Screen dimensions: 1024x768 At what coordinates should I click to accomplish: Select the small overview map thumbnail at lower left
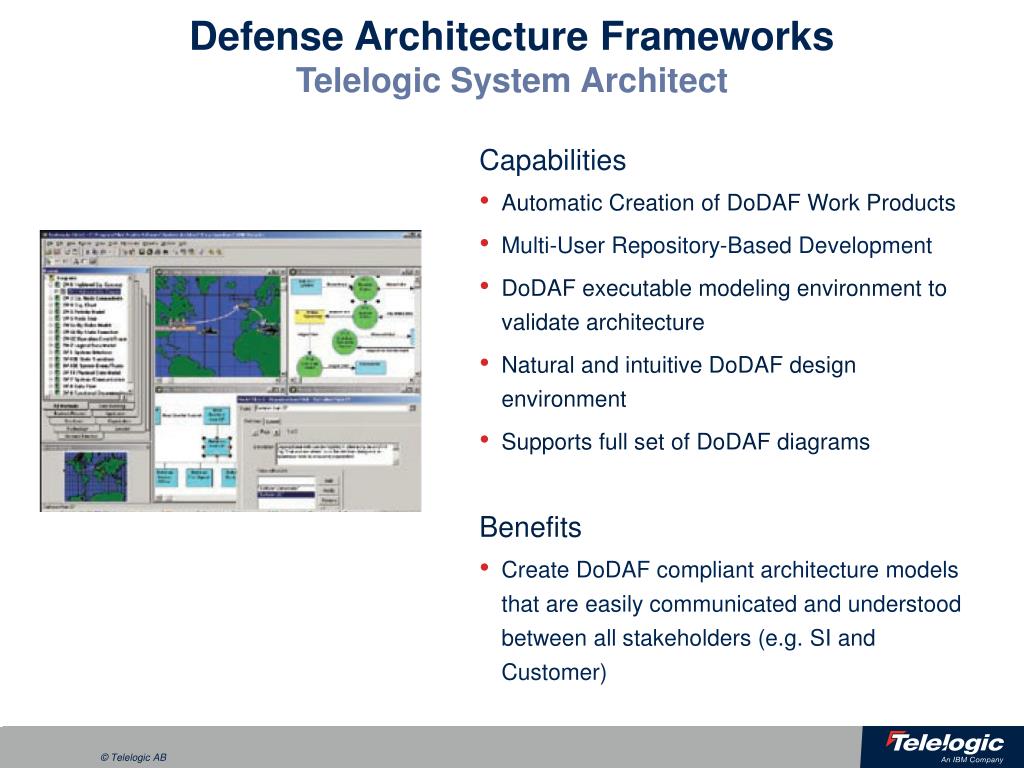(95, 476)
